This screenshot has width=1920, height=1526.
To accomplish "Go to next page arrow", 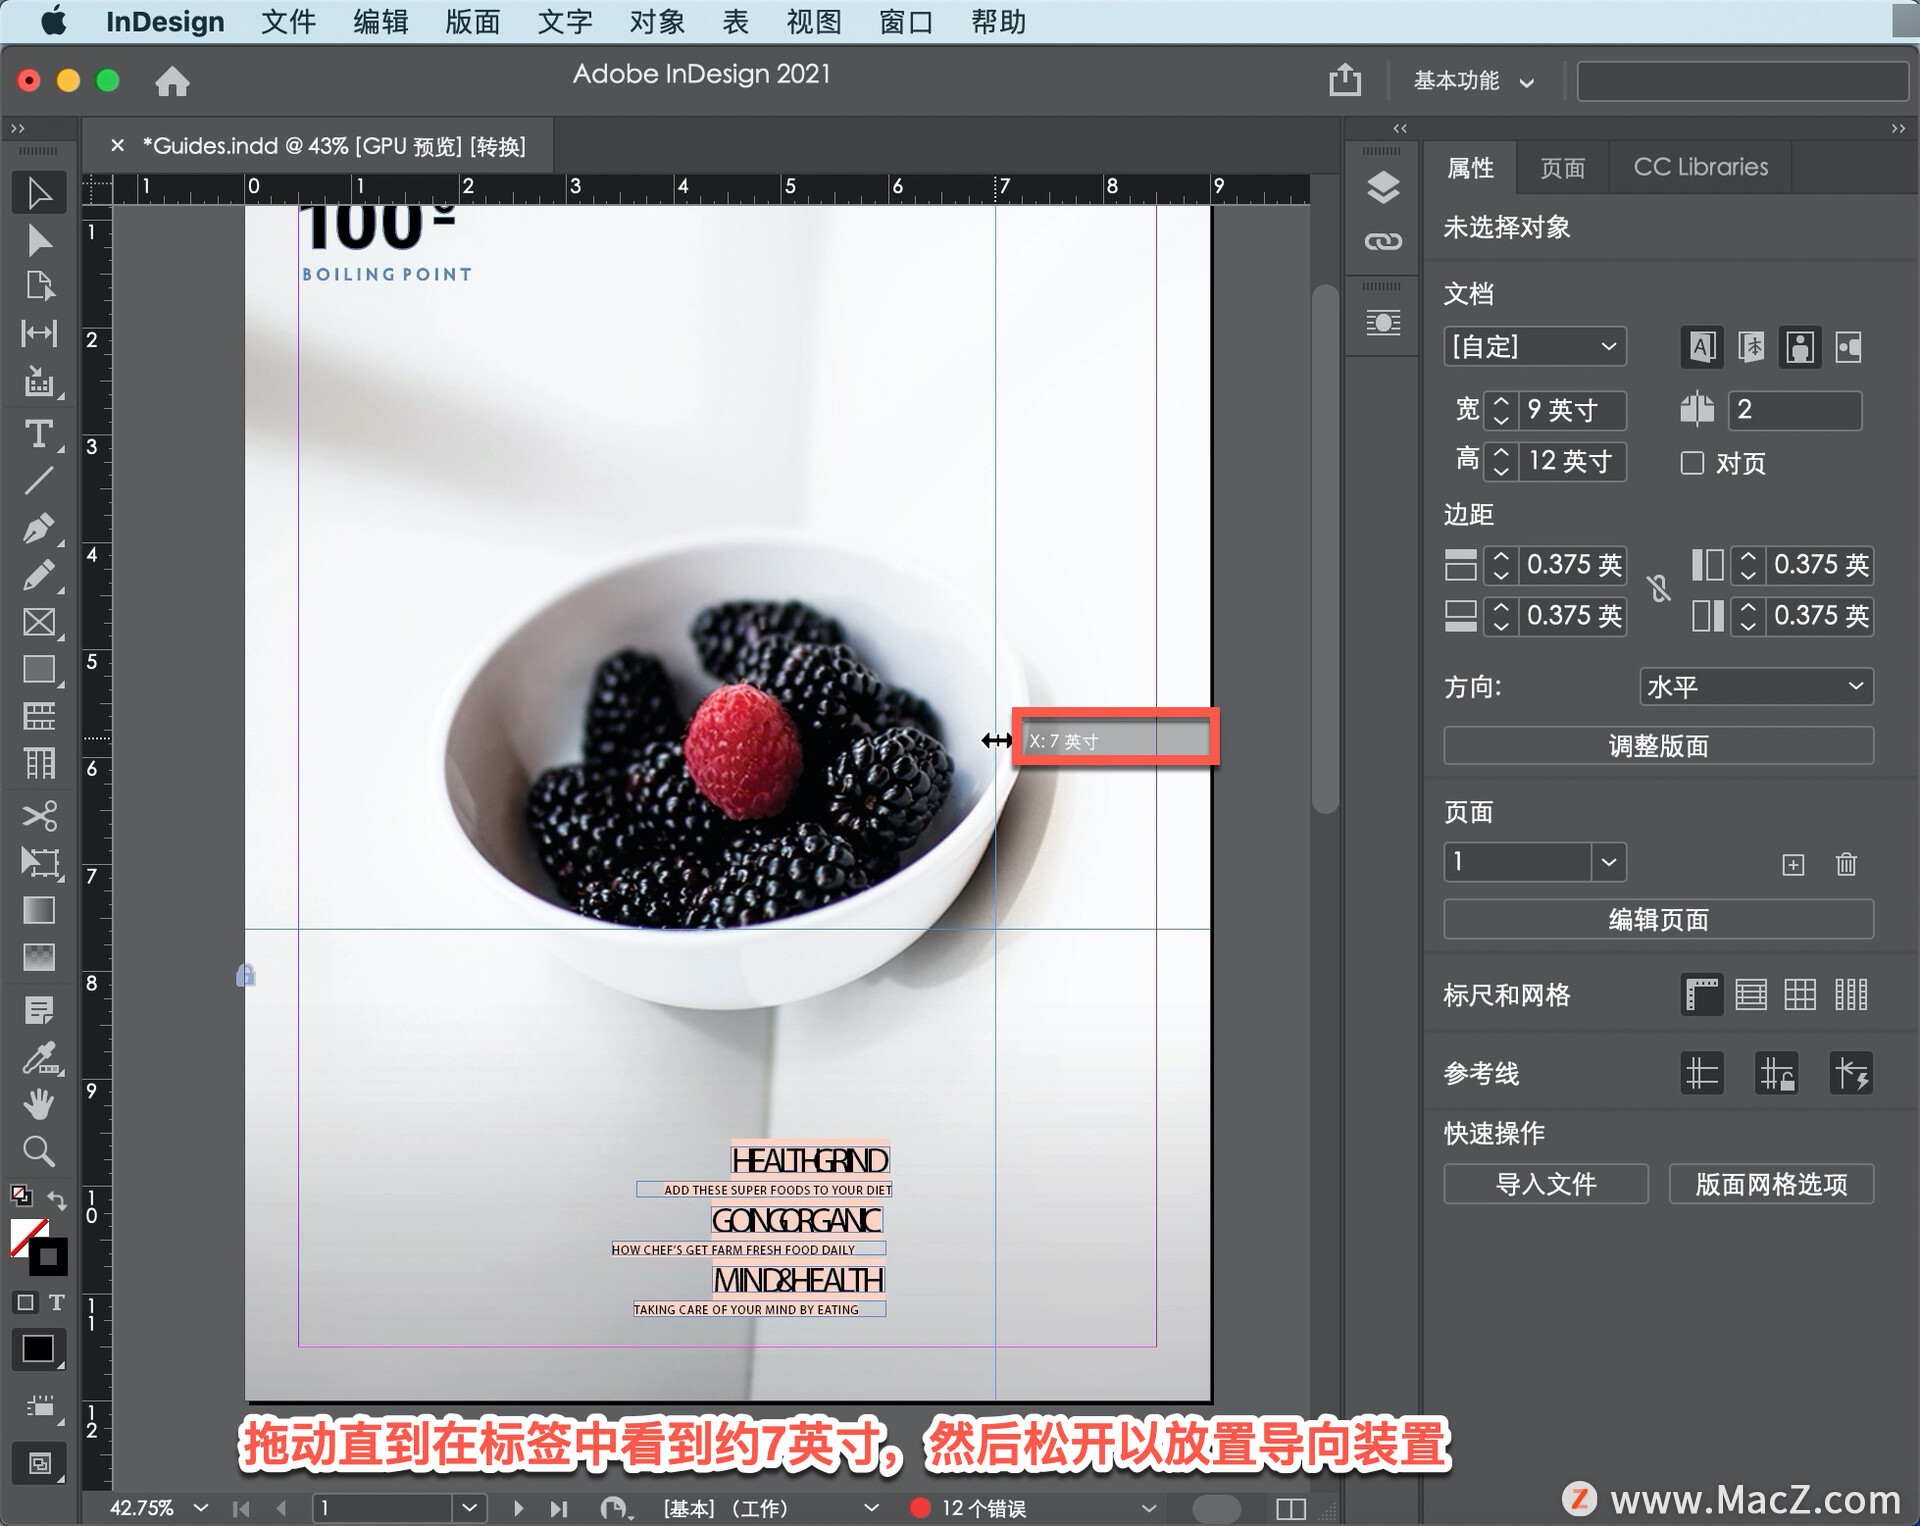I will click(518, 1508).
